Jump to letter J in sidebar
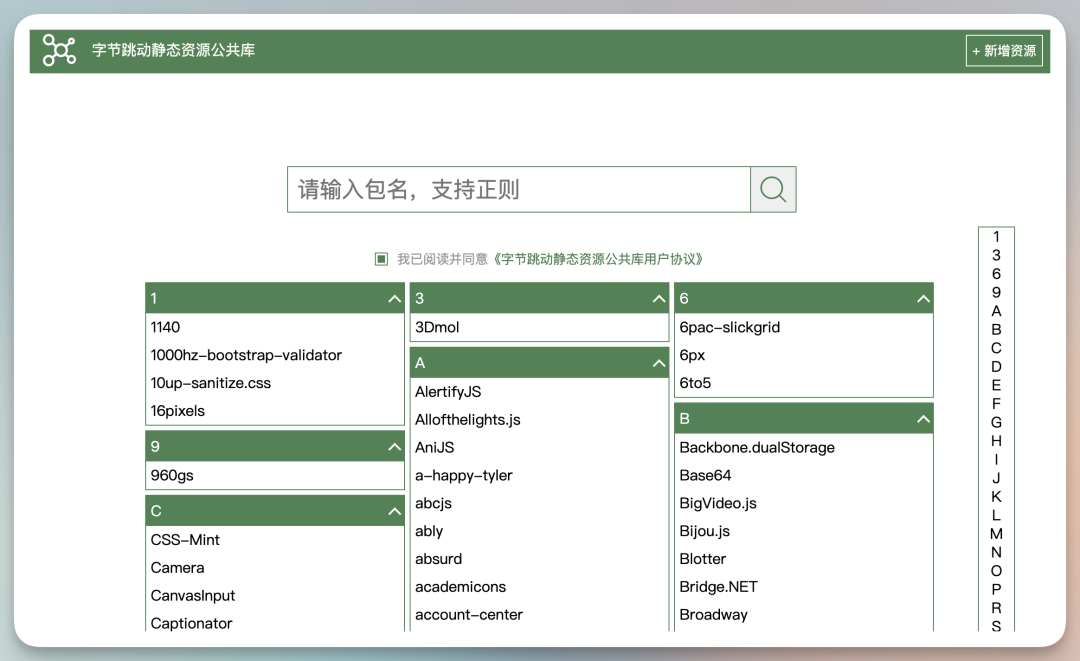Image resolution: width=1080 pixels, height=661 pixels. tap(996, 479)
